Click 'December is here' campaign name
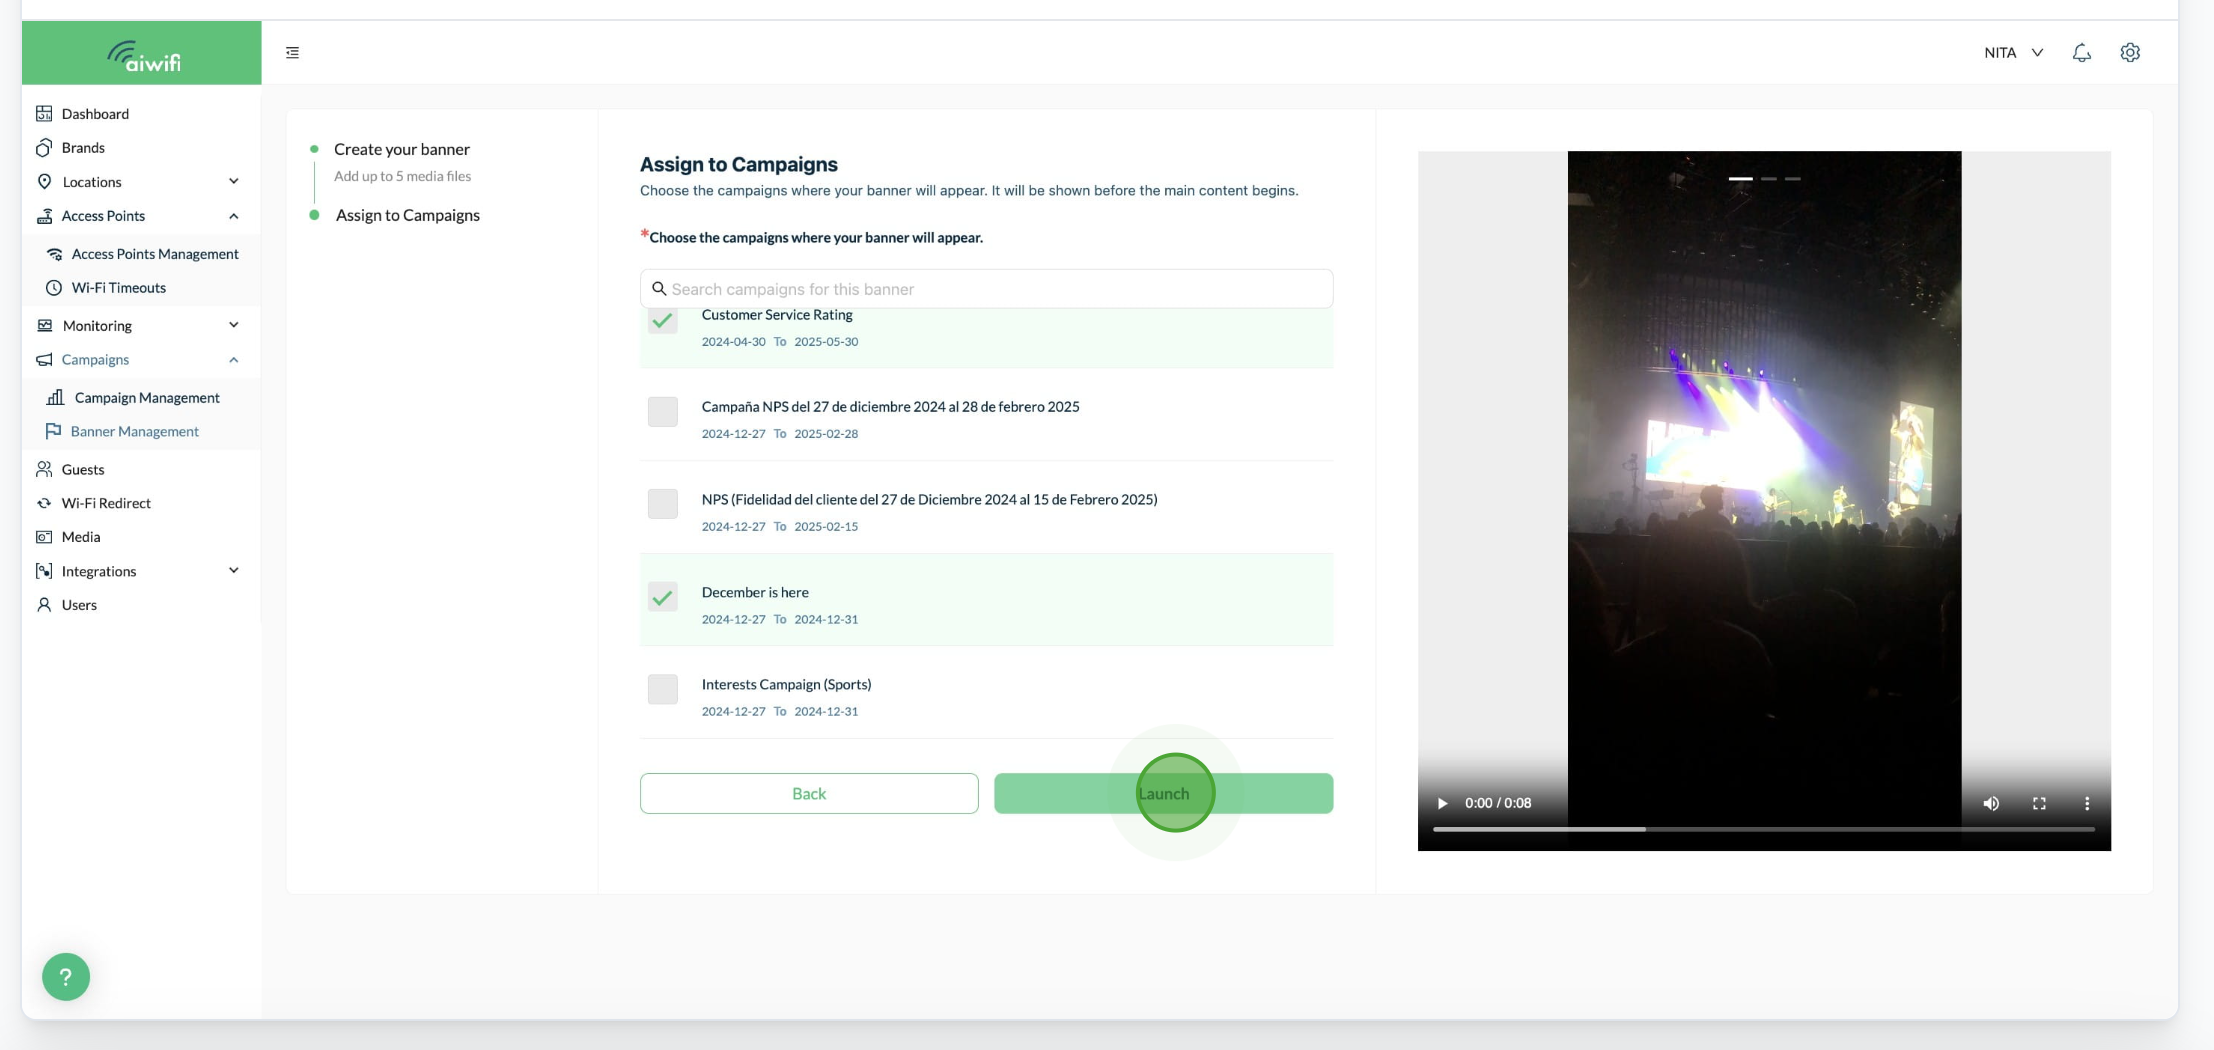 point(755,592)
